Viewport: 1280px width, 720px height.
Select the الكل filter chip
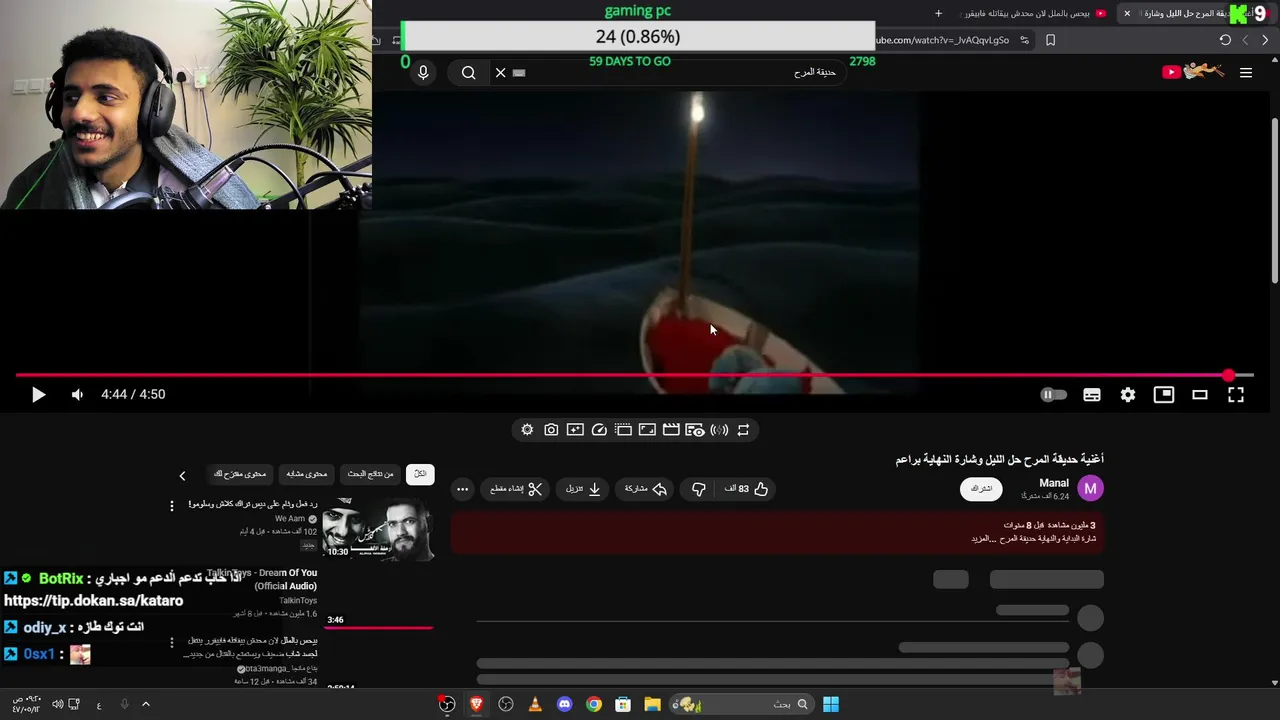click(420, 474)
